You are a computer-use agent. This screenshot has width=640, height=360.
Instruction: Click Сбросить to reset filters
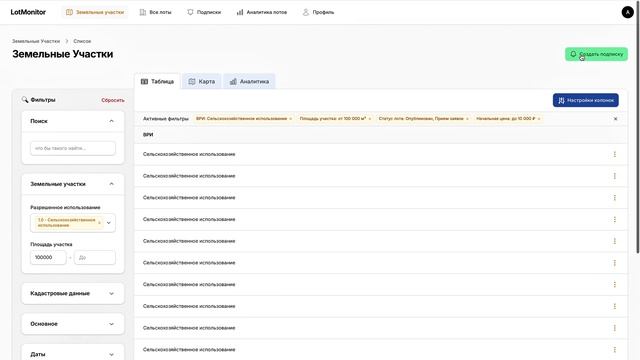pyautogui.click(x=113, y=100)
